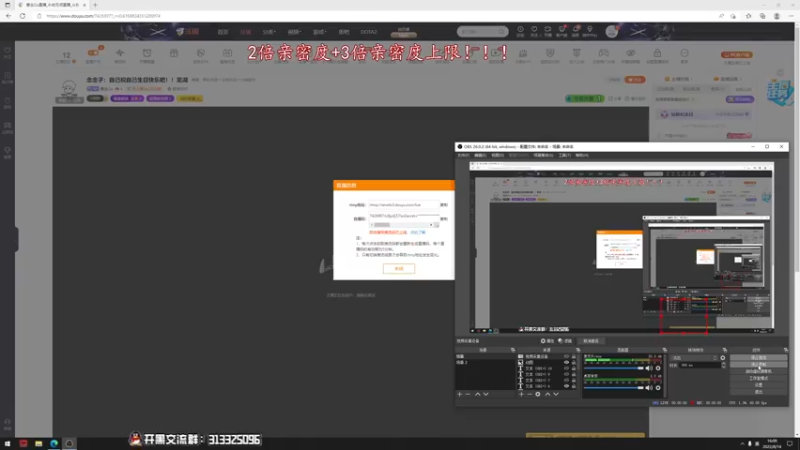Open the history clock icon in Douyu header

click(x=520, y=30)
